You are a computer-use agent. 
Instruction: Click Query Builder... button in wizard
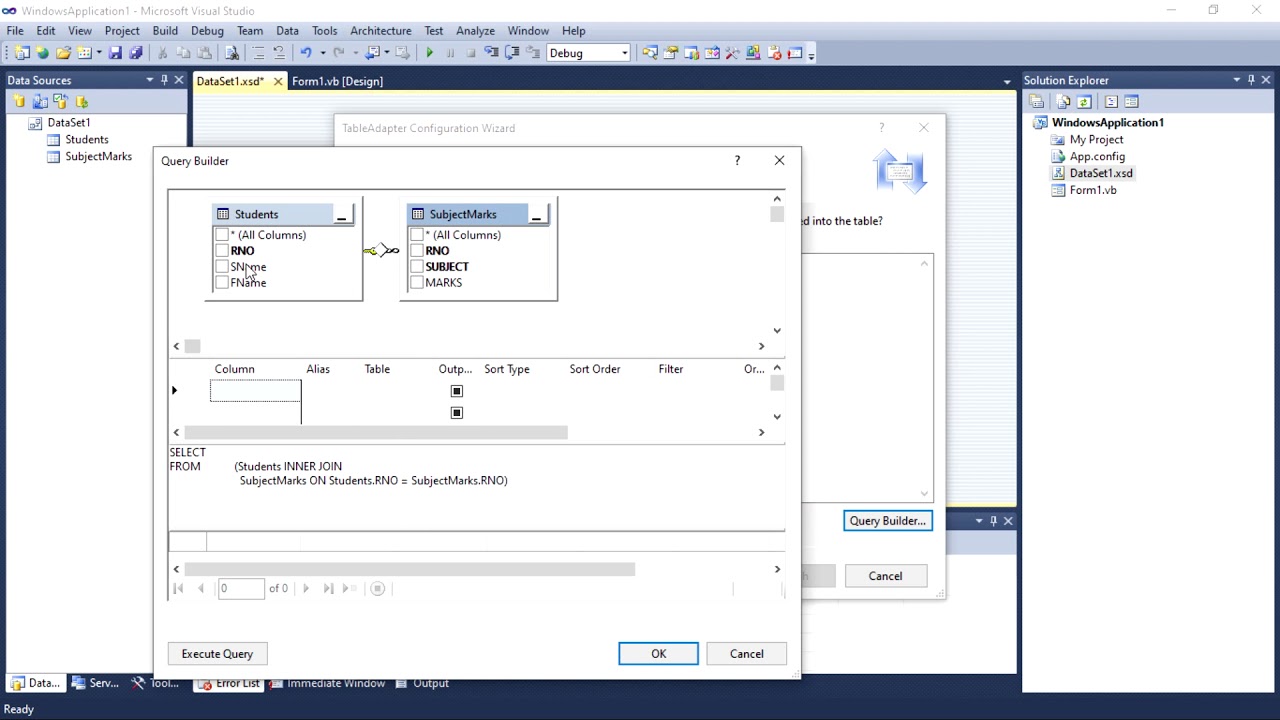[887, 521]
